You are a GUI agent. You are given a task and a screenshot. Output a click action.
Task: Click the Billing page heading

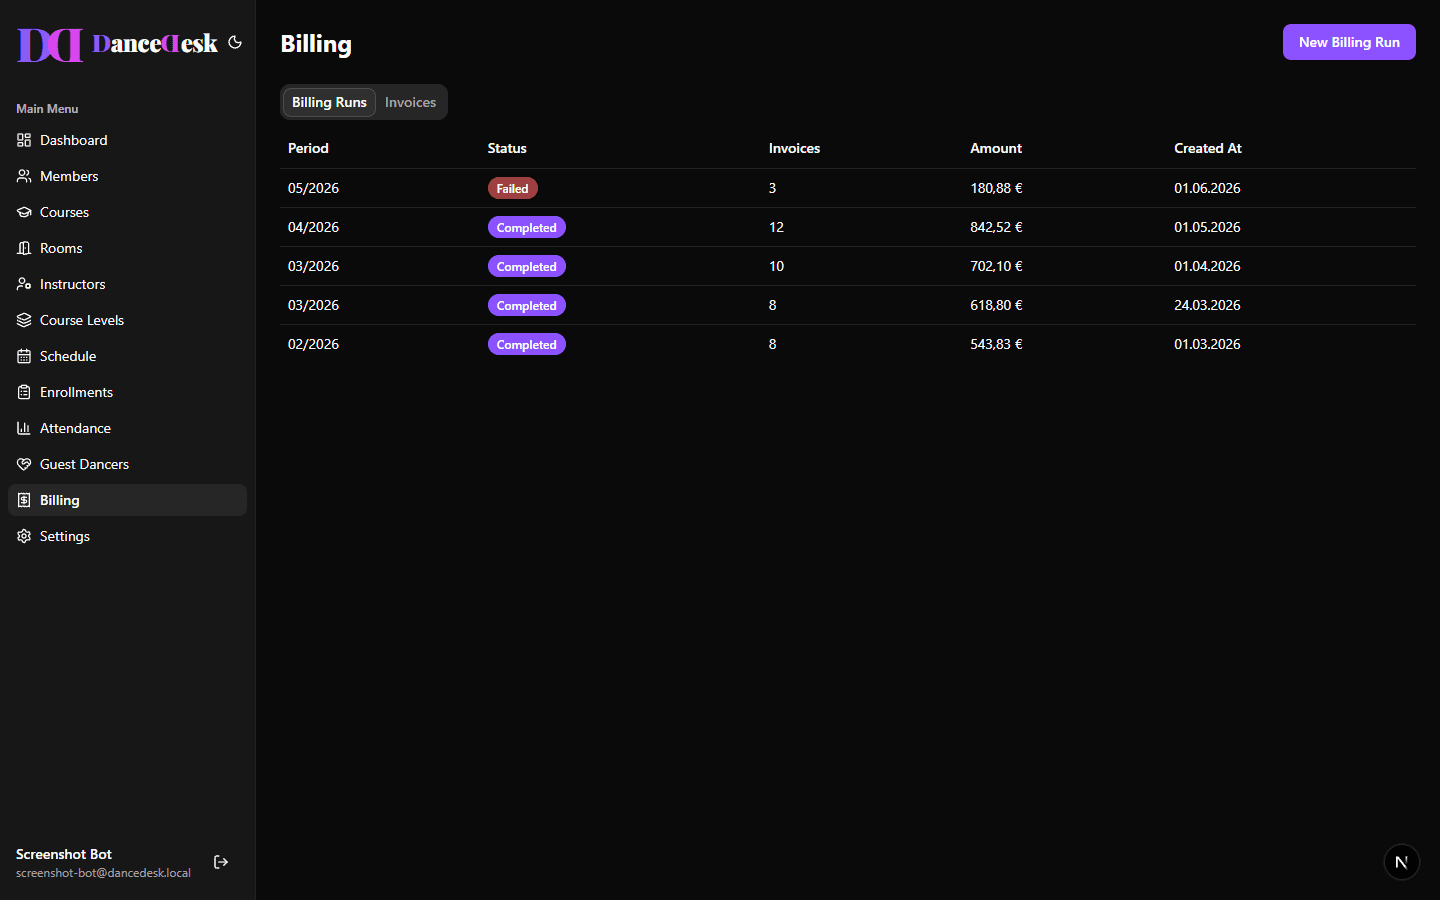[x=316, y=44]
